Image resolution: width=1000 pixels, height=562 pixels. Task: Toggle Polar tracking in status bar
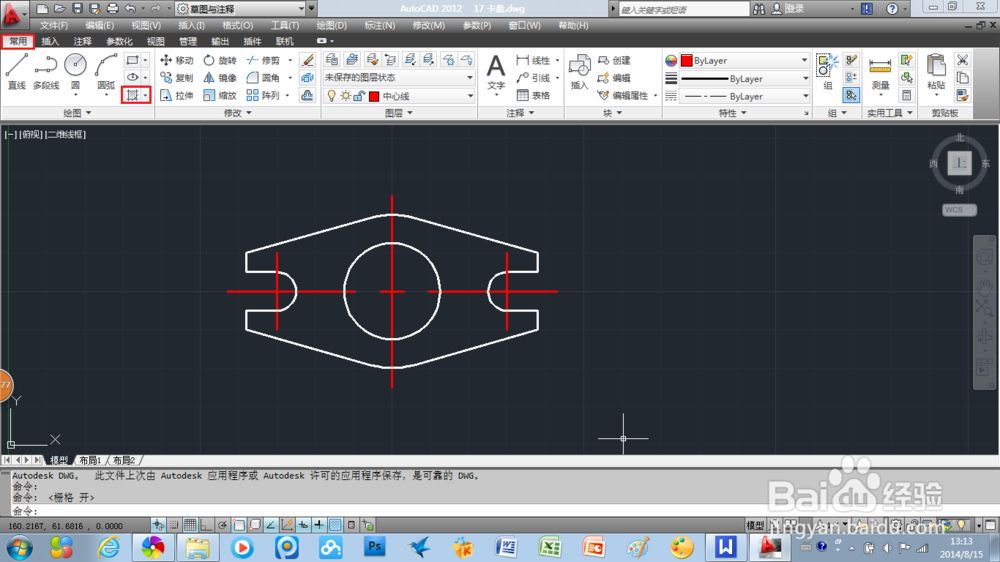tap(222, 526)
